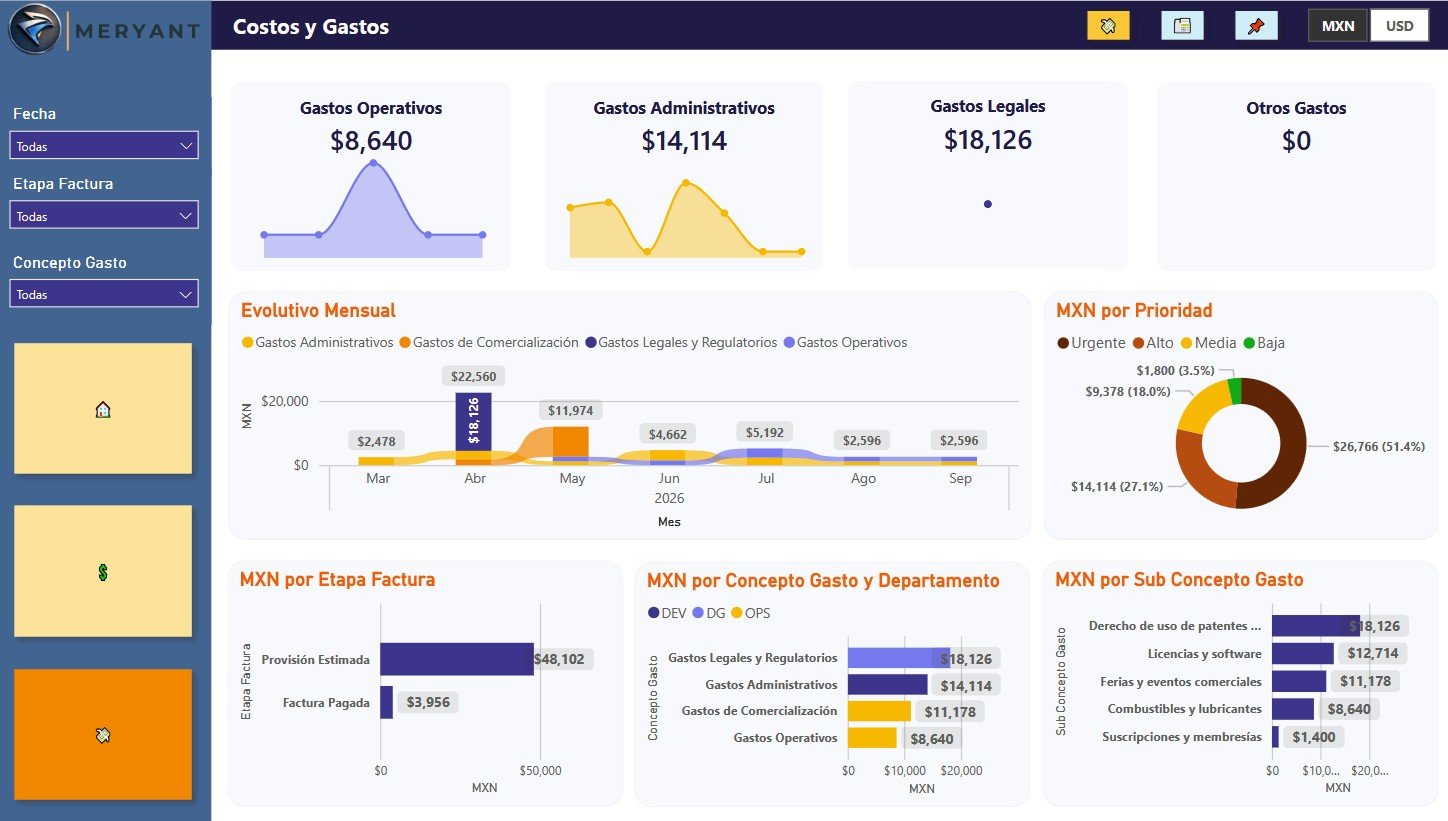
Task: Click the green dollar sign navigation tile
Action: (103, 571)
